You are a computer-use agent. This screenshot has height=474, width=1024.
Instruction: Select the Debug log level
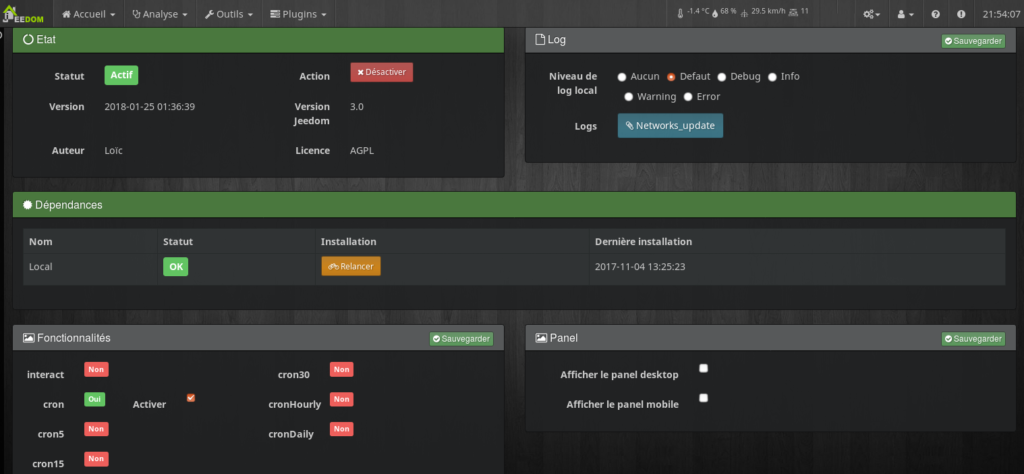click(724, 77)
